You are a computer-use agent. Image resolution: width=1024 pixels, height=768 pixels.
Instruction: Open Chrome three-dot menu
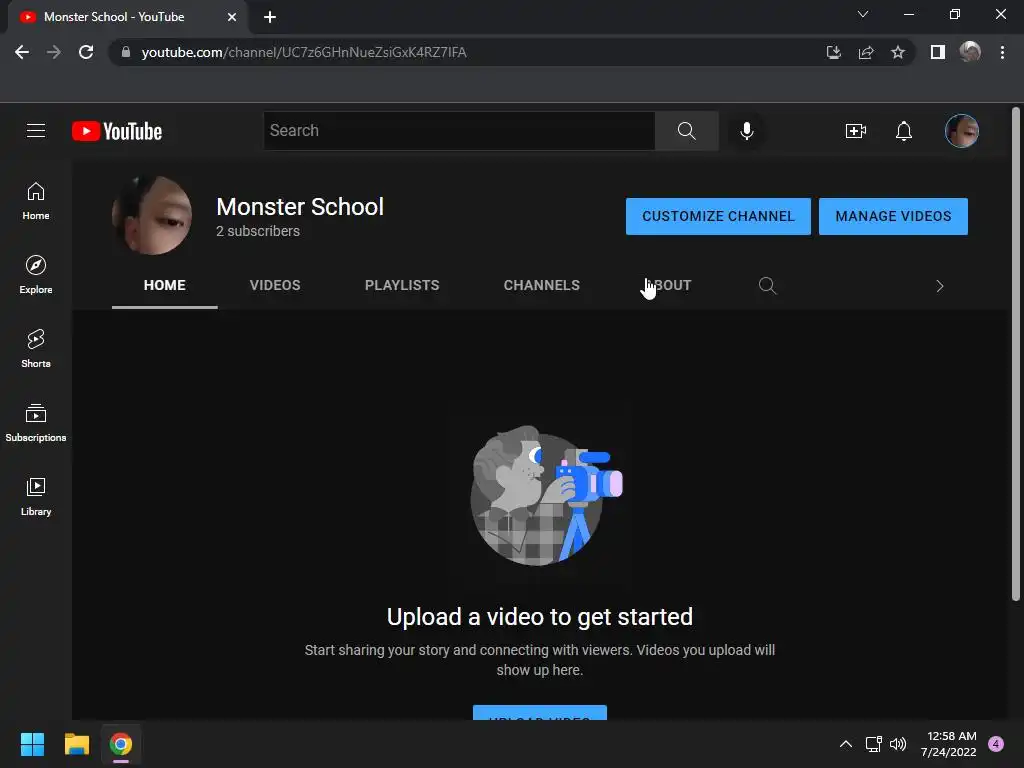coord(1002,52)
